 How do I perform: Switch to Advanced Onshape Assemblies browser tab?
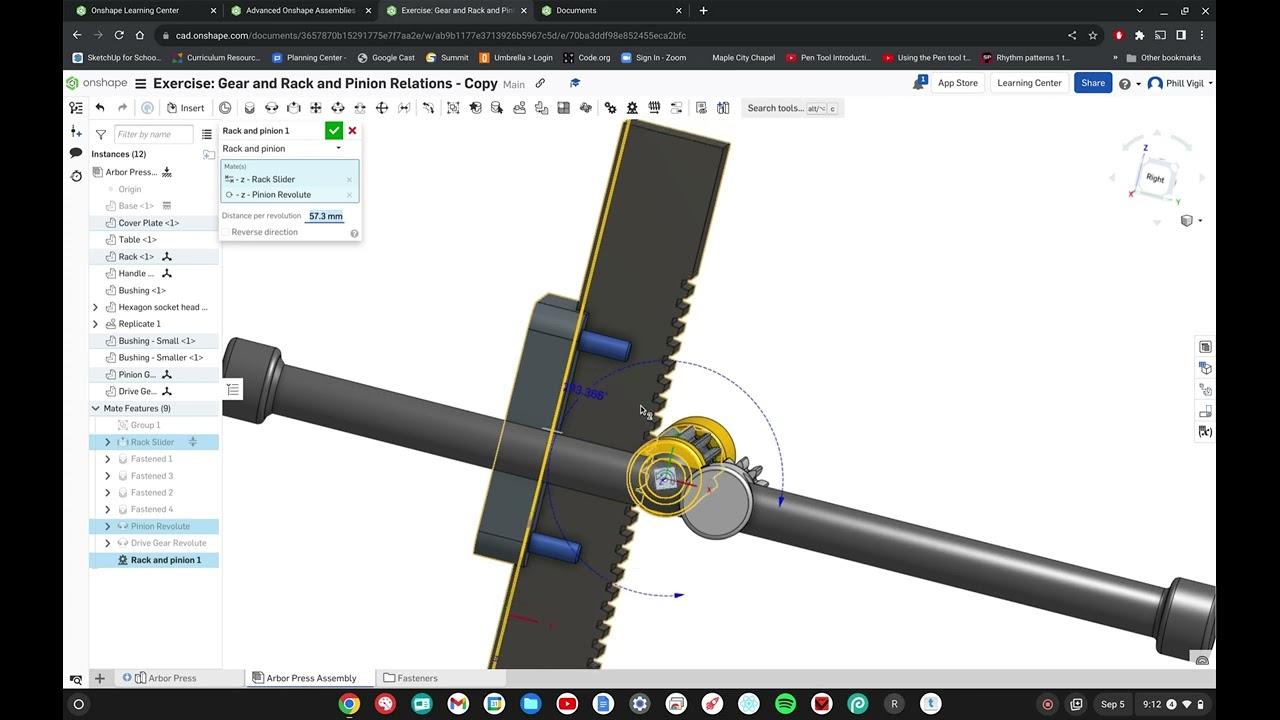pos(300,10)
